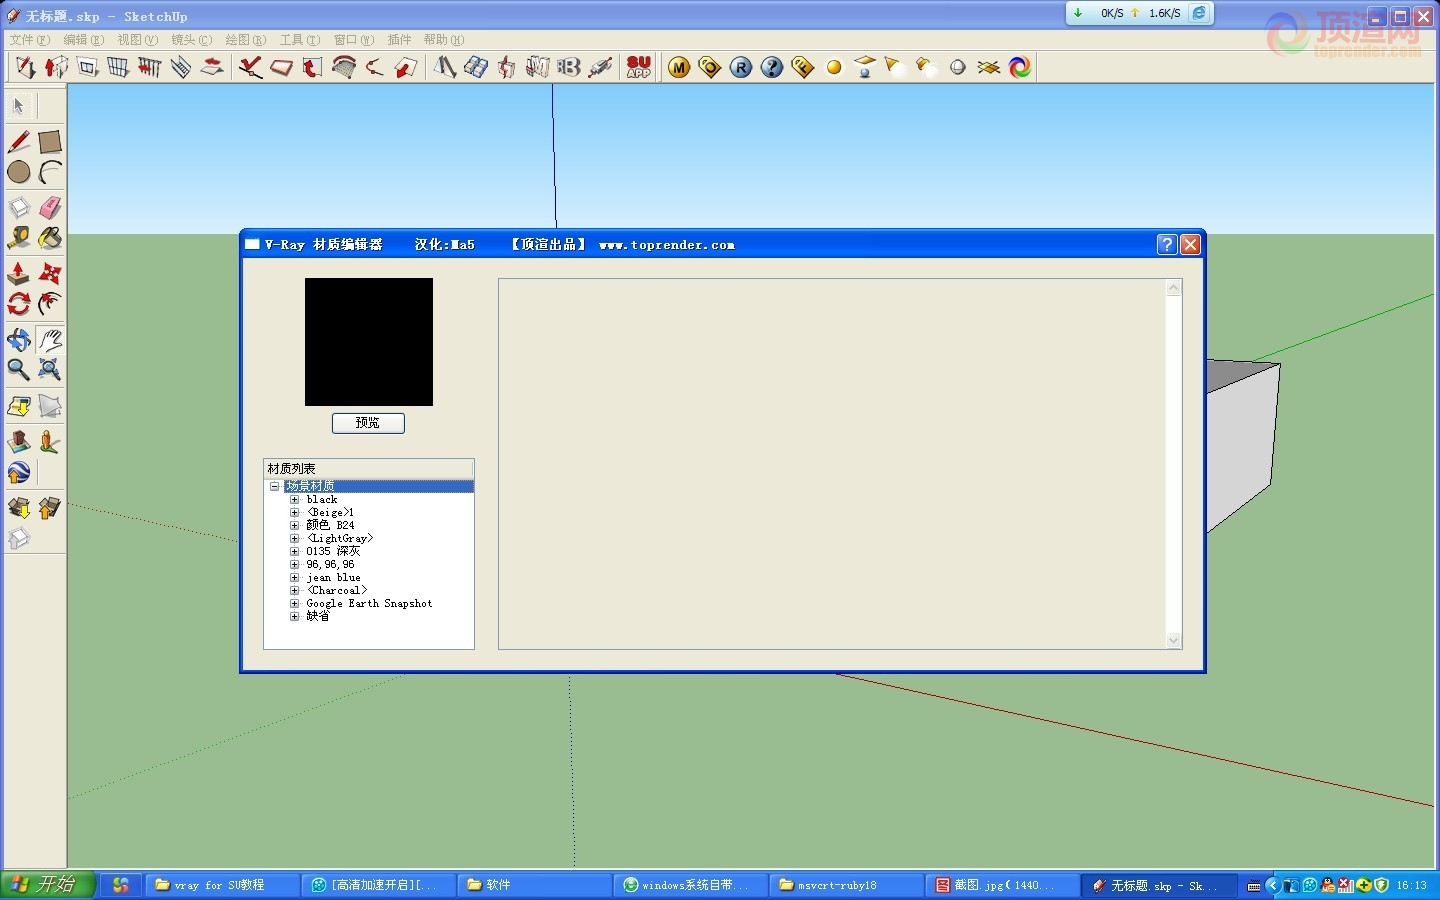Click the Windows 开始 start button
This screenshot has width=1440, height=900.
tap(48, 885)
